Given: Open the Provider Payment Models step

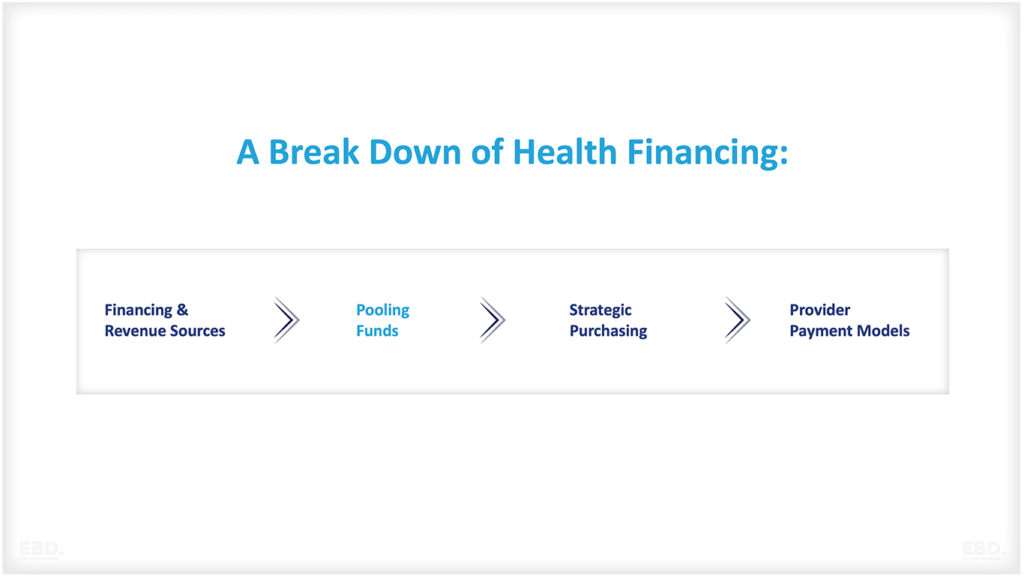Looking at the screenshot, I should [x=849, y=320].
